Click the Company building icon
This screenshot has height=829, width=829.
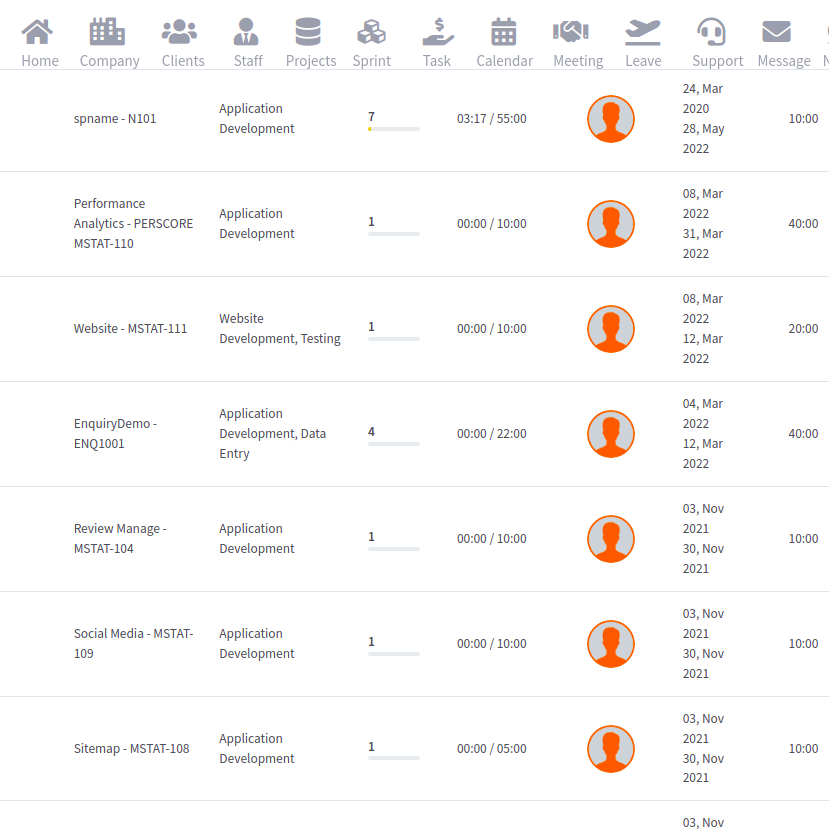108,33
